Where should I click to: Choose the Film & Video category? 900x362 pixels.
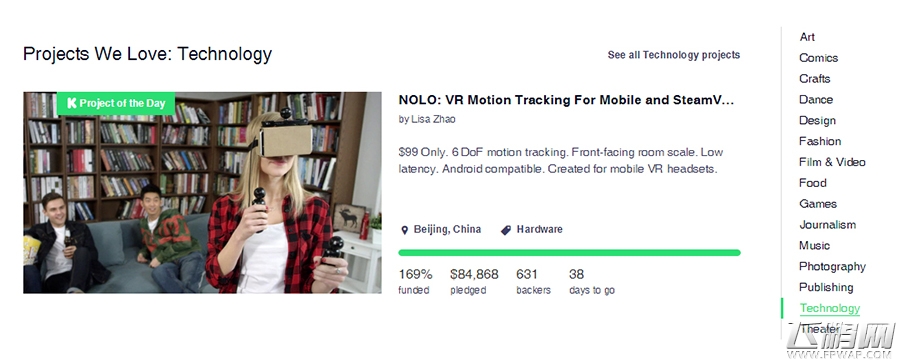click(832, 162)
